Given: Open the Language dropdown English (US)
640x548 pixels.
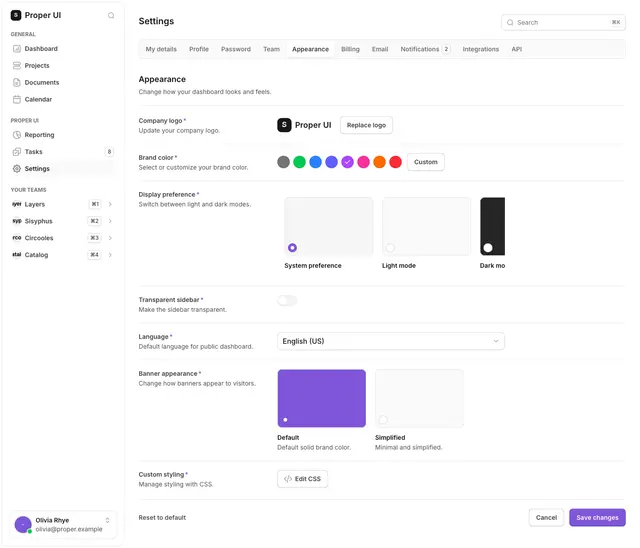Looking at the screenshot, I should [391, 341].
